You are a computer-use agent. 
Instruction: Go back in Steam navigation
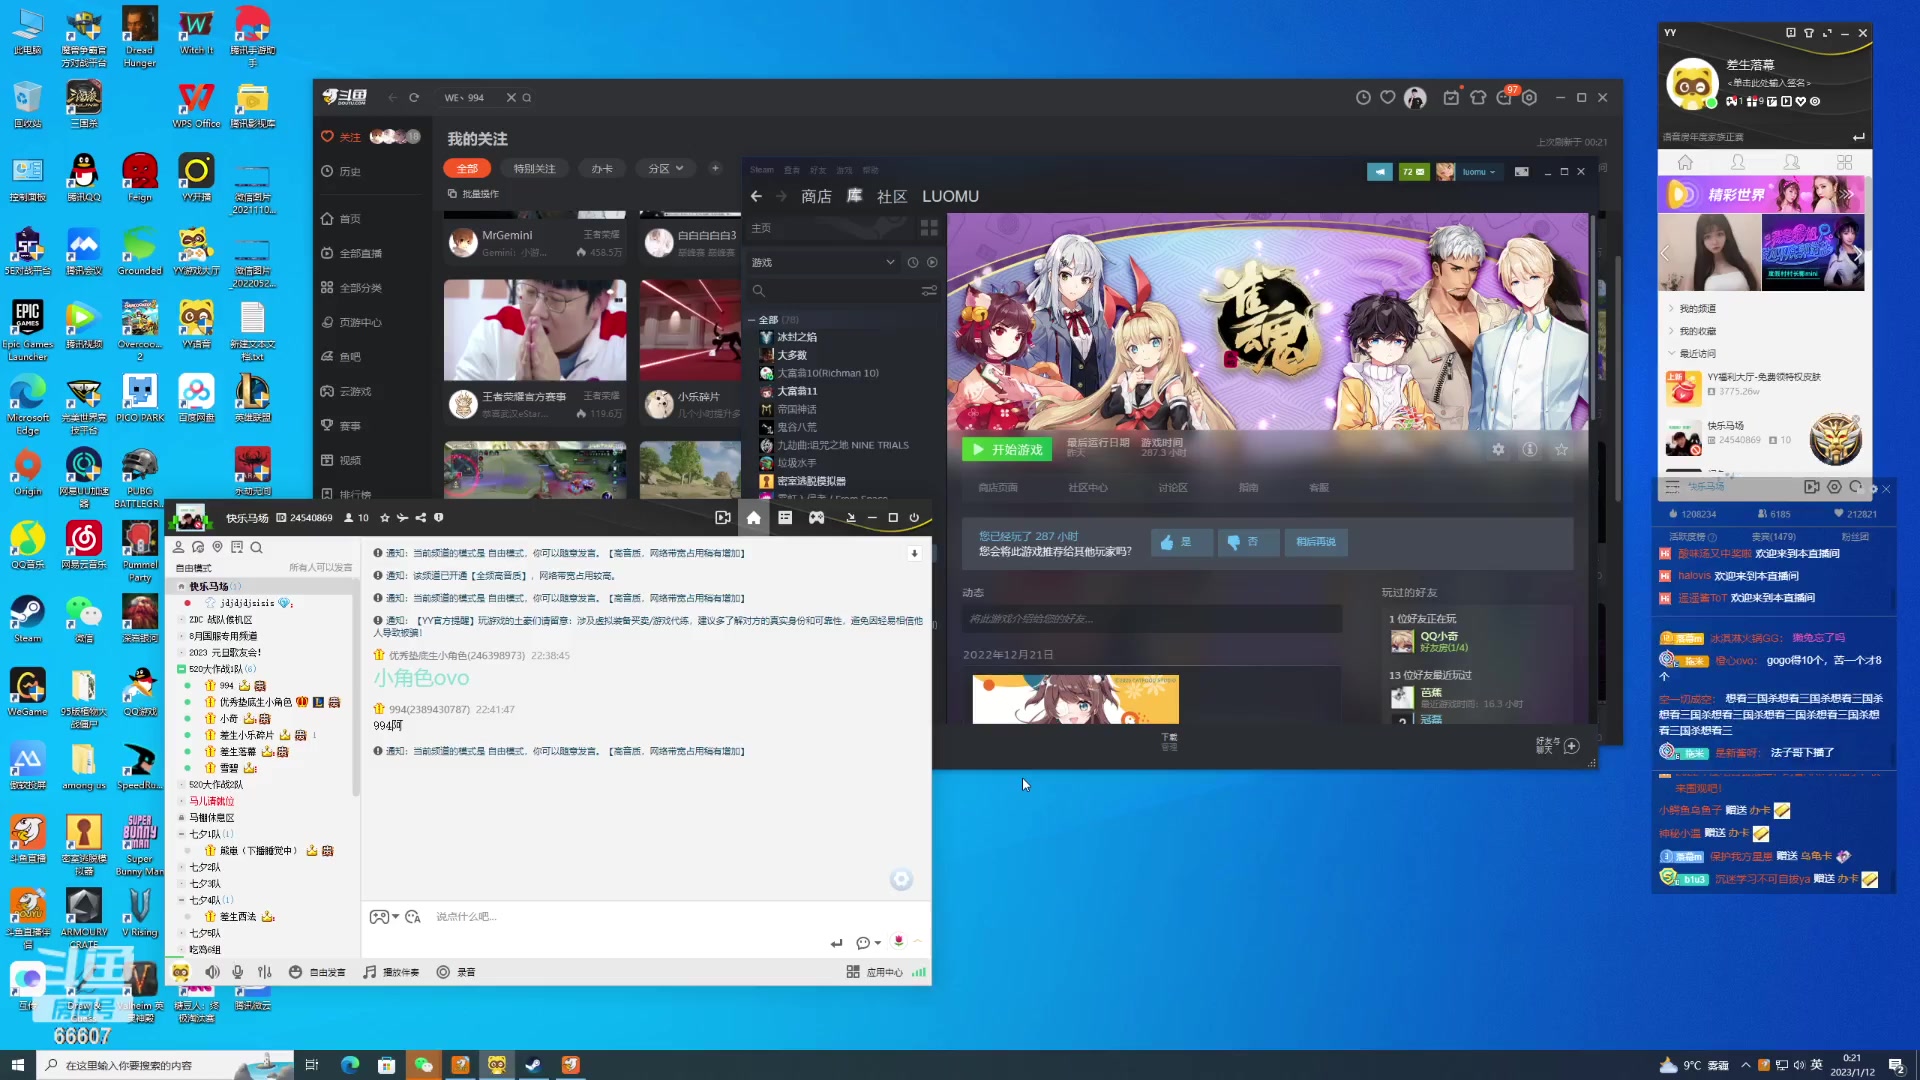757,197
